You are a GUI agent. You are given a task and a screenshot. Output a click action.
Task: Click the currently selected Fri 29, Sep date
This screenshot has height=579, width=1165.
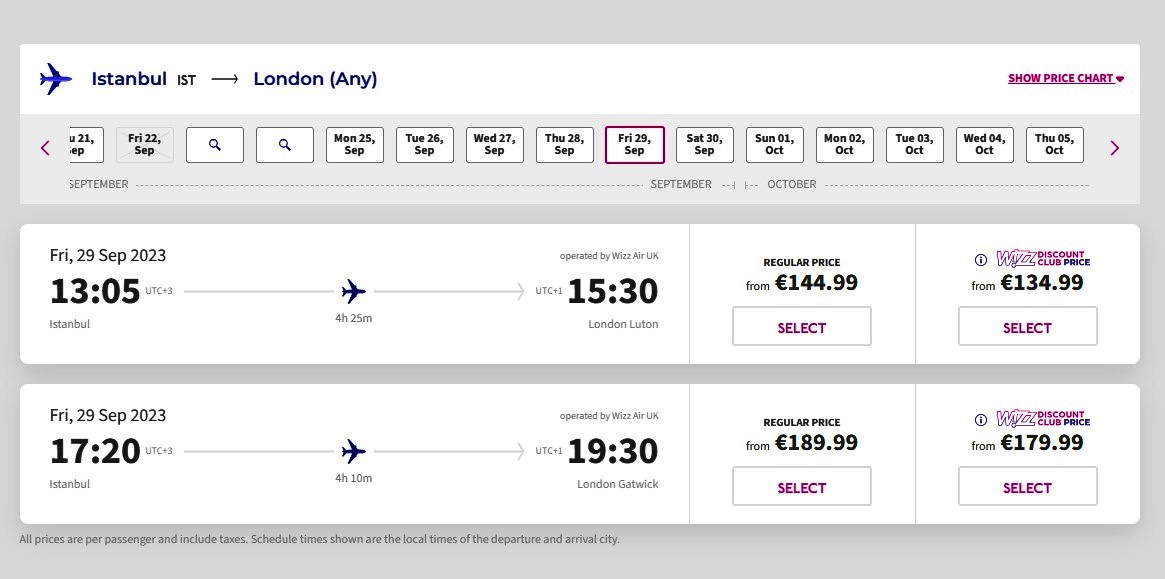click(635, 145)
